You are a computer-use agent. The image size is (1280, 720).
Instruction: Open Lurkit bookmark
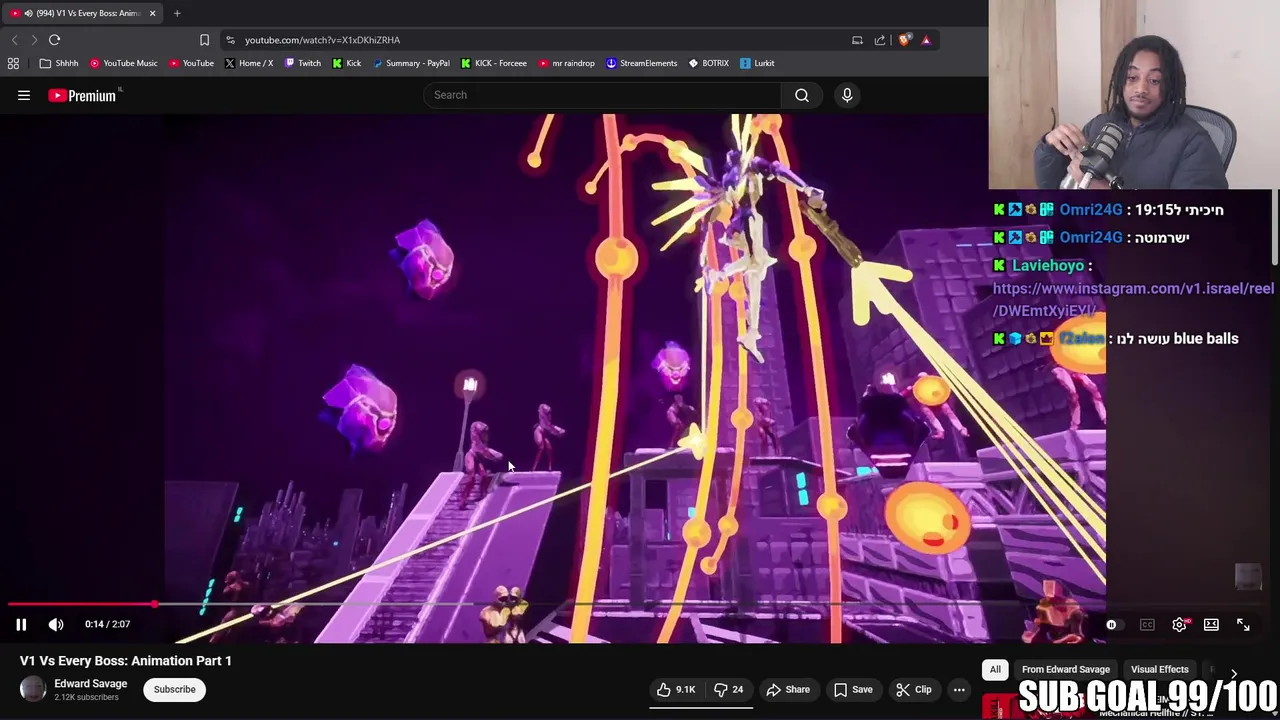point(757,63)
